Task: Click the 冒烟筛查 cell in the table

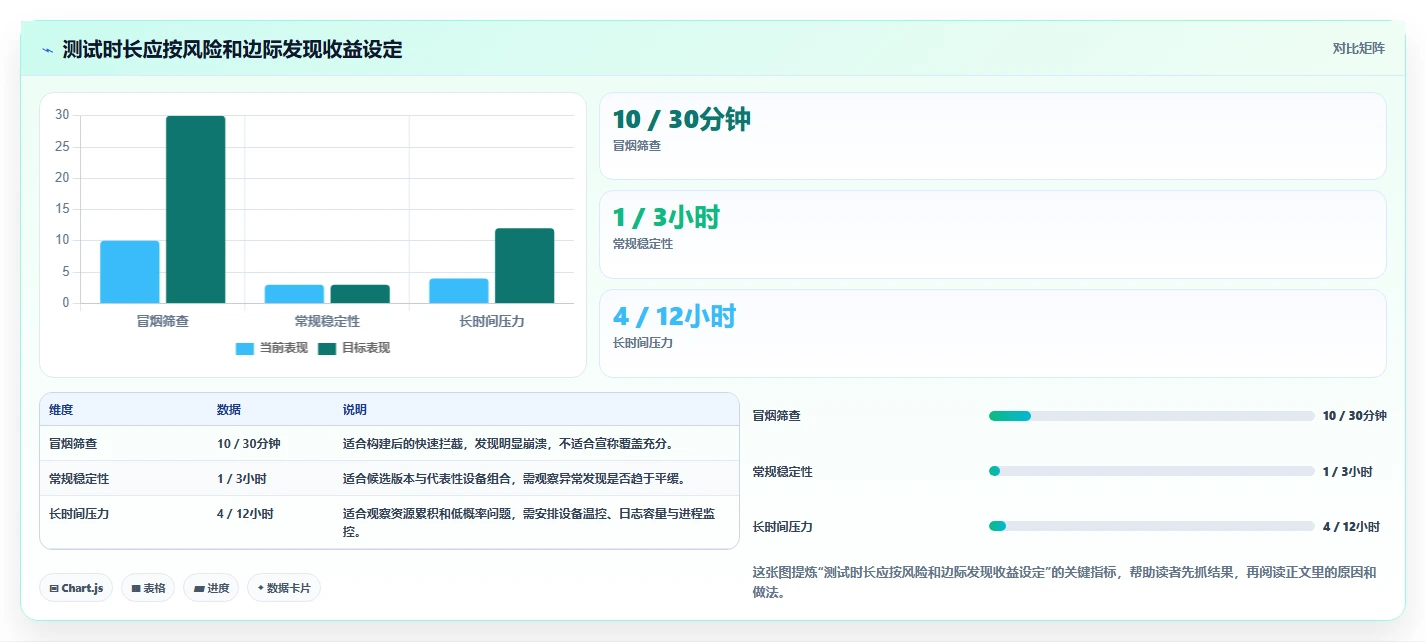Action: [x=73, y=443]
